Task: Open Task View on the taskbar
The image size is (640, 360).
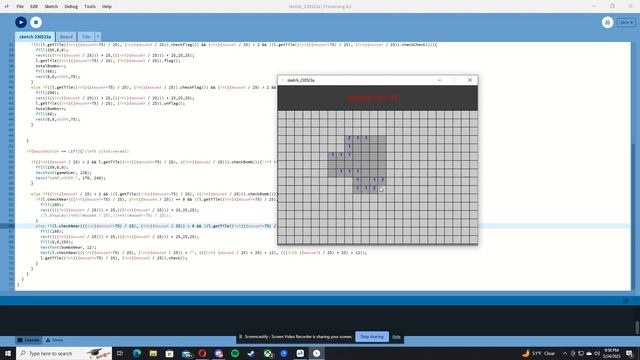Action: pyautogui.click(x=120, y=353)
